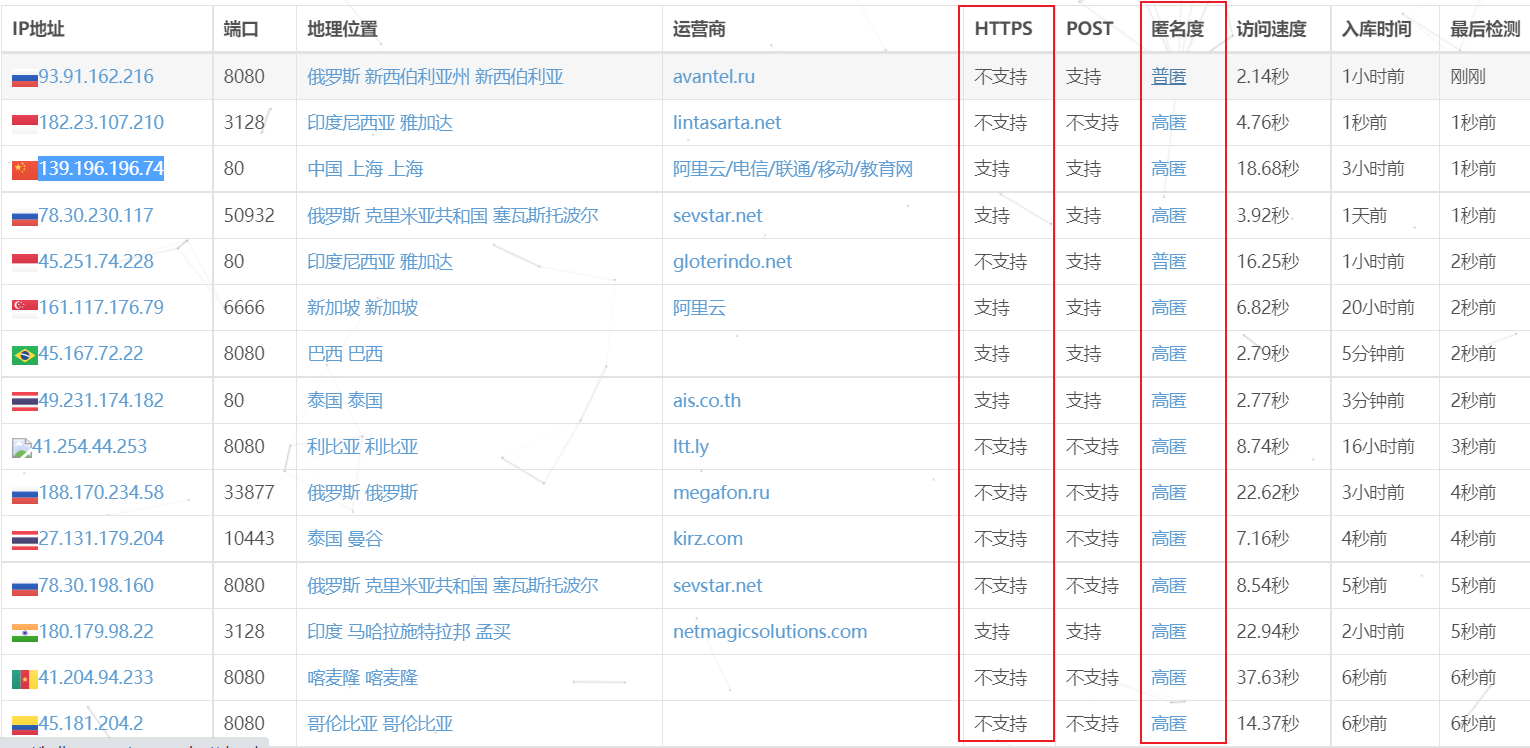Viewport: 1530px width, 748px height.
Task: Click location 印度 马哈拉施特拉邦 孟买
Action: [x=409, y=631]
